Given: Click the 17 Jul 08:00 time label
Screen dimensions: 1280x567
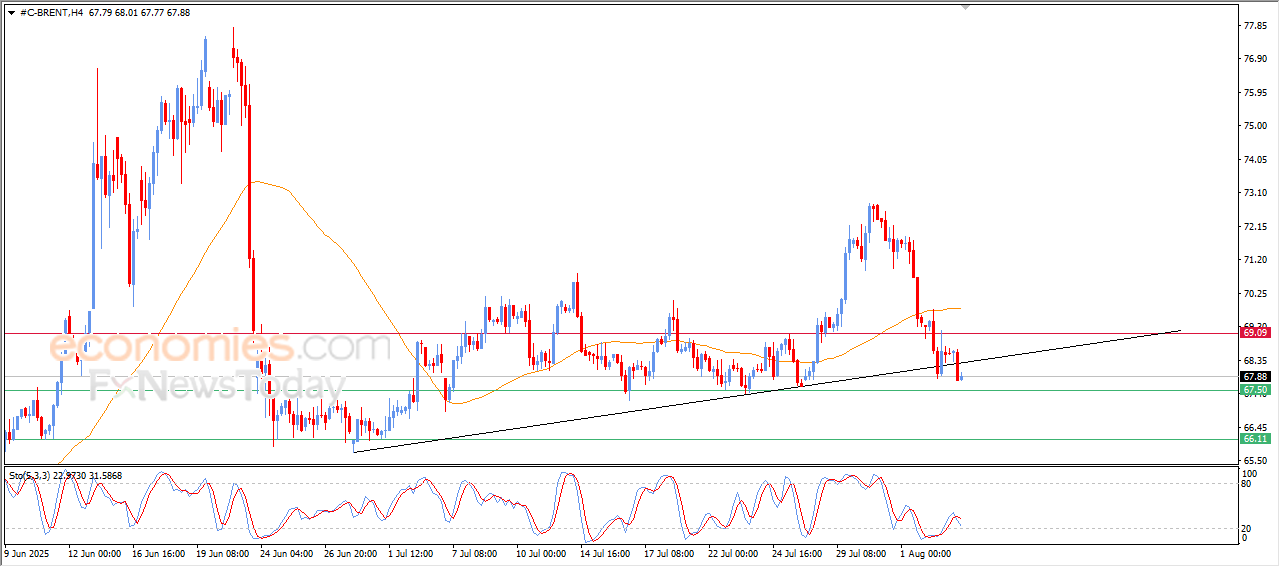Looking at the screenshot, I should click(x=670, y=552).
